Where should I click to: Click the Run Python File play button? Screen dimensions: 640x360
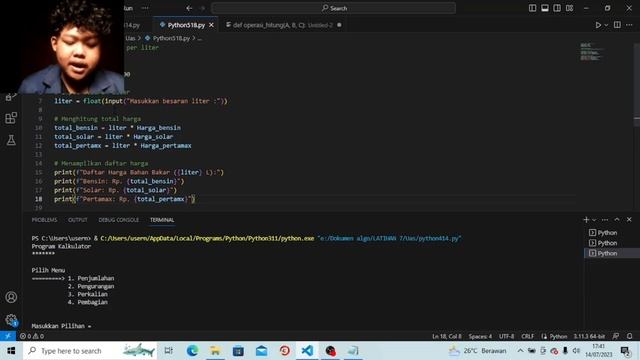click(x=598, y=25)
